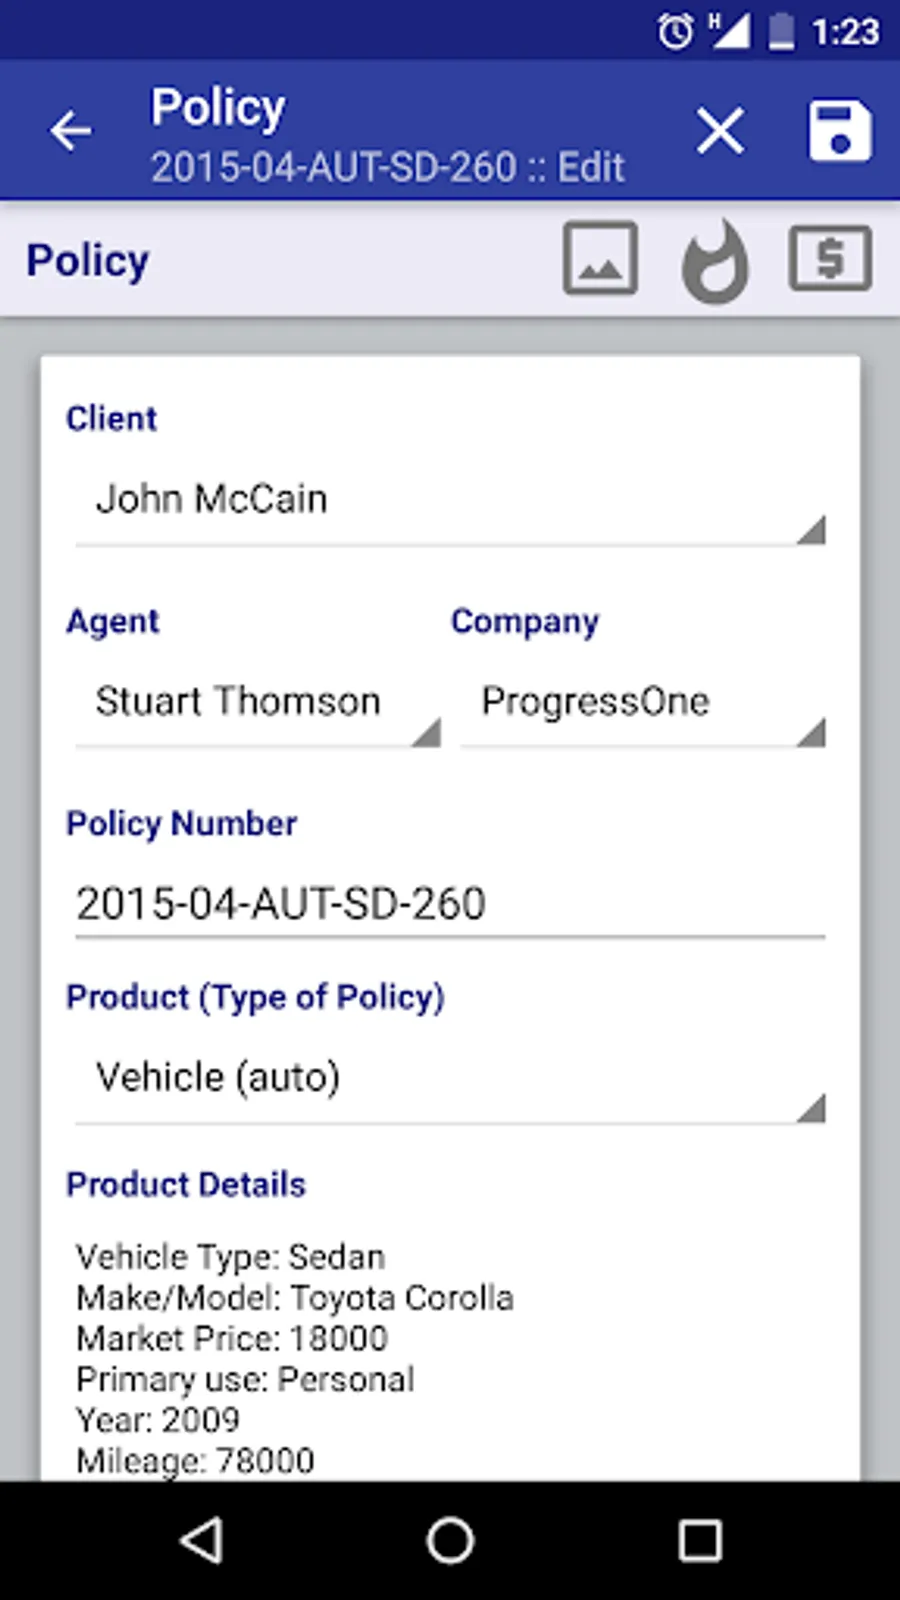The image size is (900, 1600).
Task: Tap the recent apps square button
Action: pyautogui.click(x=700, y=1540)
